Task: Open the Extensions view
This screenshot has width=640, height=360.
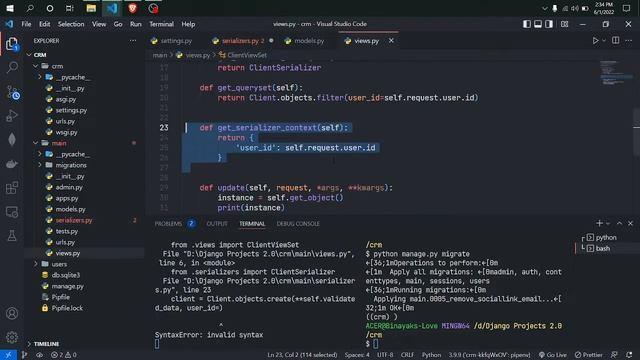Action: pos(12,188)
